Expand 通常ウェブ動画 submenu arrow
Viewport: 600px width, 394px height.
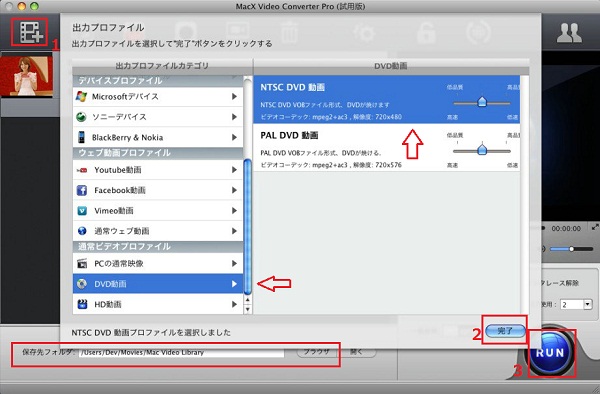tap(234, 231)
